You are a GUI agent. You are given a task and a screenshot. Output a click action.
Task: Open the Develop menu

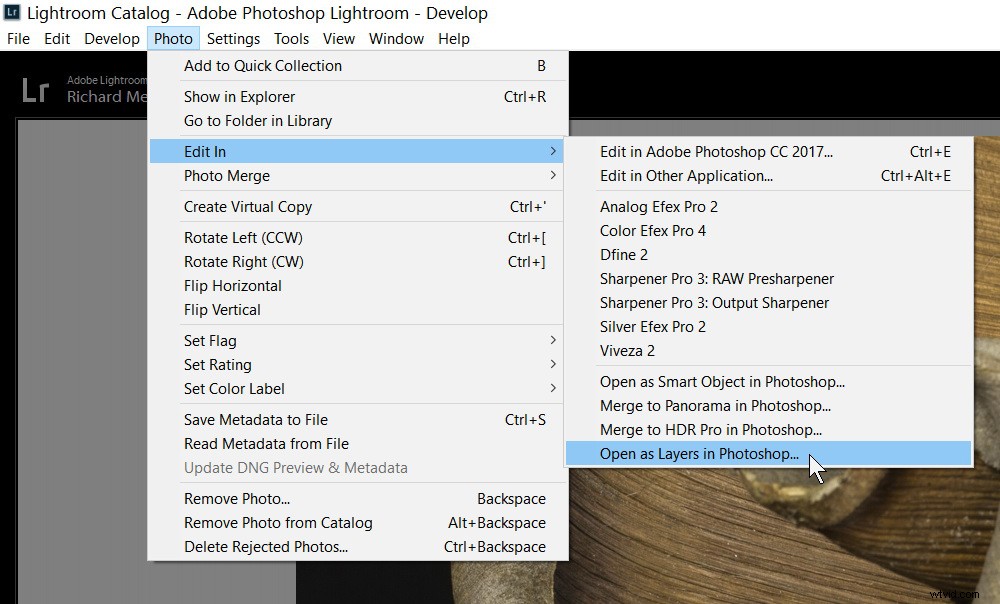pos(111,38)
